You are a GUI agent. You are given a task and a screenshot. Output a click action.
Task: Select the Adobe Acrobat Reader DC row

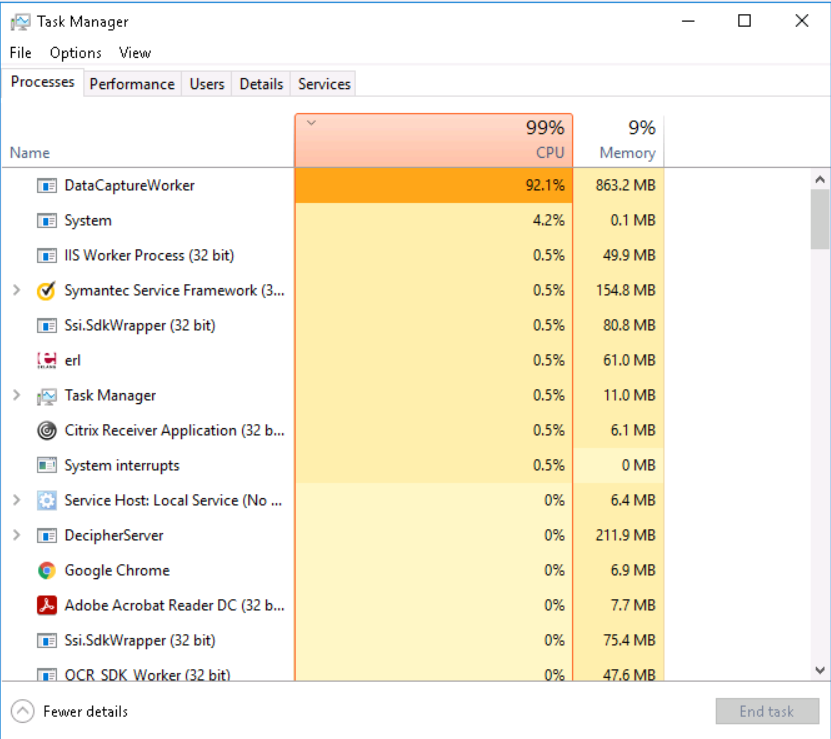pyautogui.click(x=333, y=605)
